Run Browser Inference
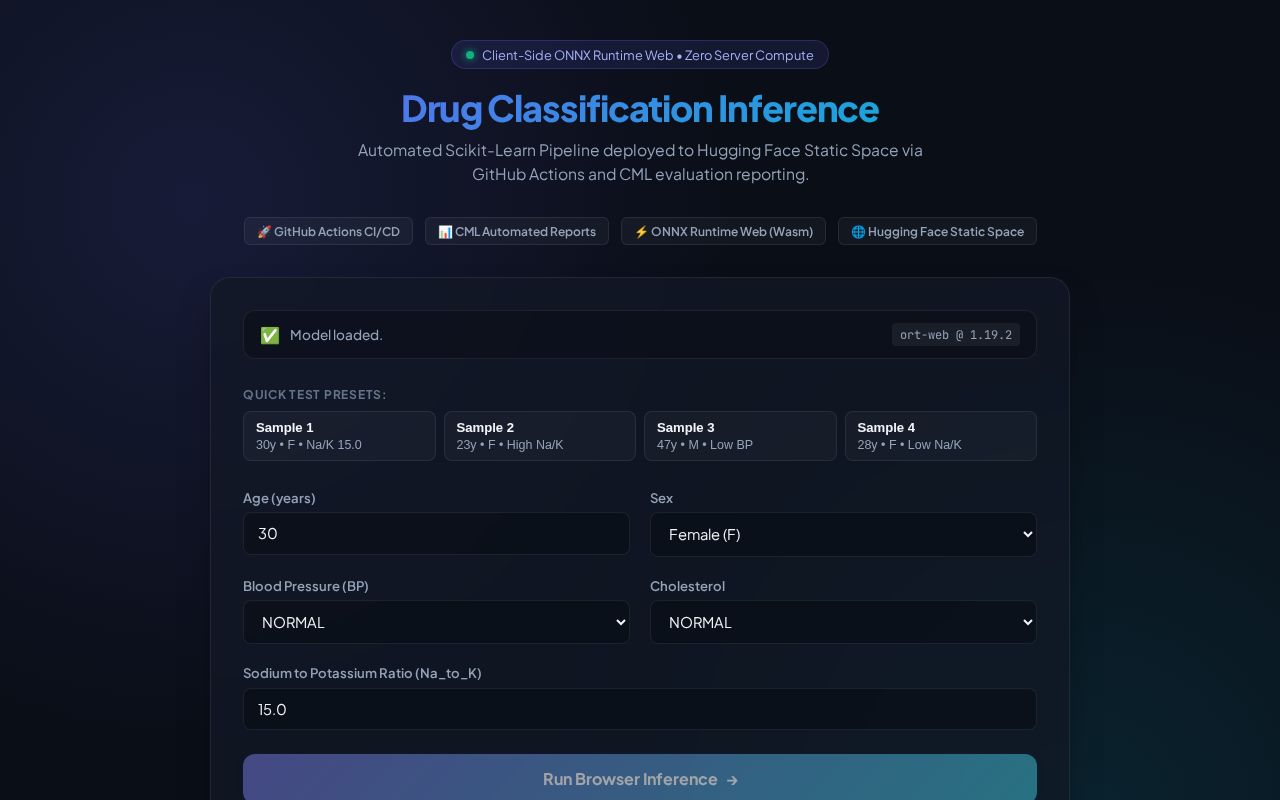This screenshot has width=1280, height=800. tap(640, 778)
